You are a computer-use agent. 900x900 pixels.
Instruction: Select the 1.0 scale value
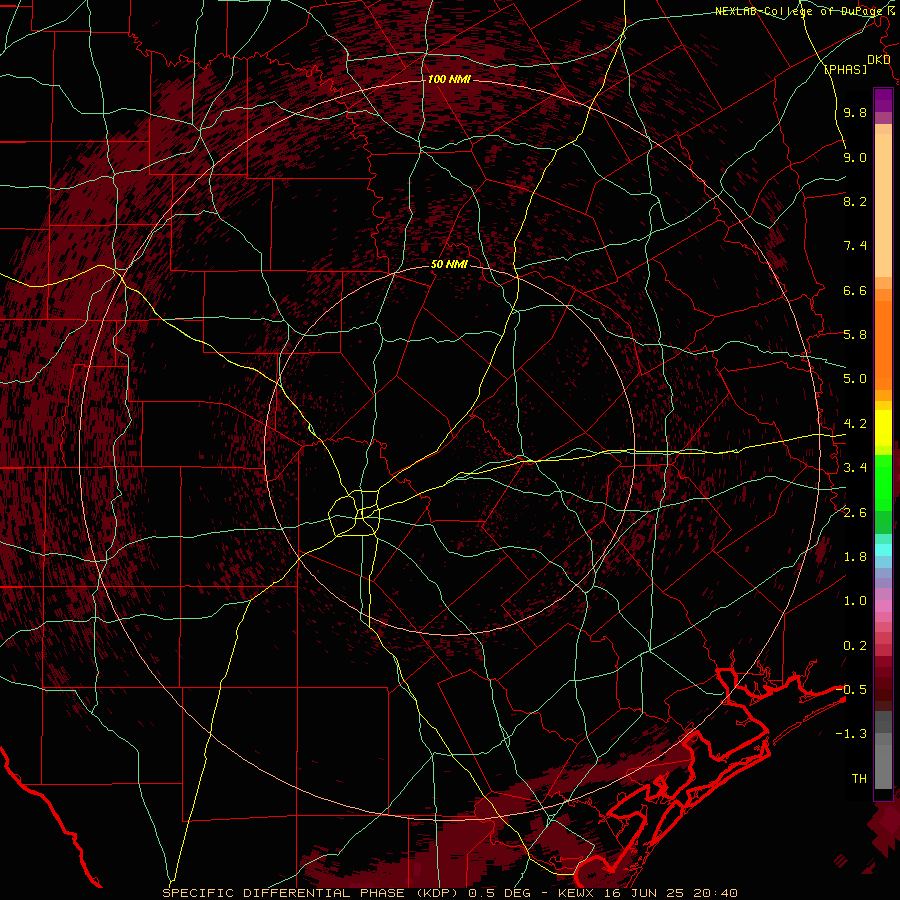coord(855,601)
